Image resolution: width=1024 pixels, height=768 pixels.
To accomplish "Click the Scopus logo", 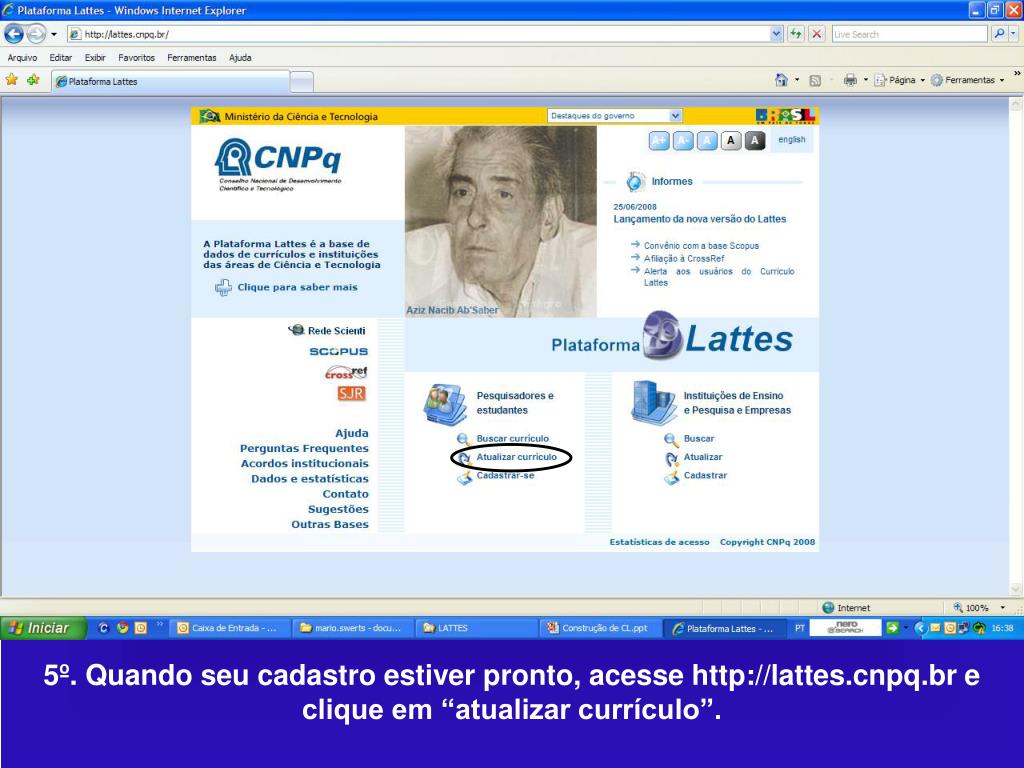I will click(338, 351).
